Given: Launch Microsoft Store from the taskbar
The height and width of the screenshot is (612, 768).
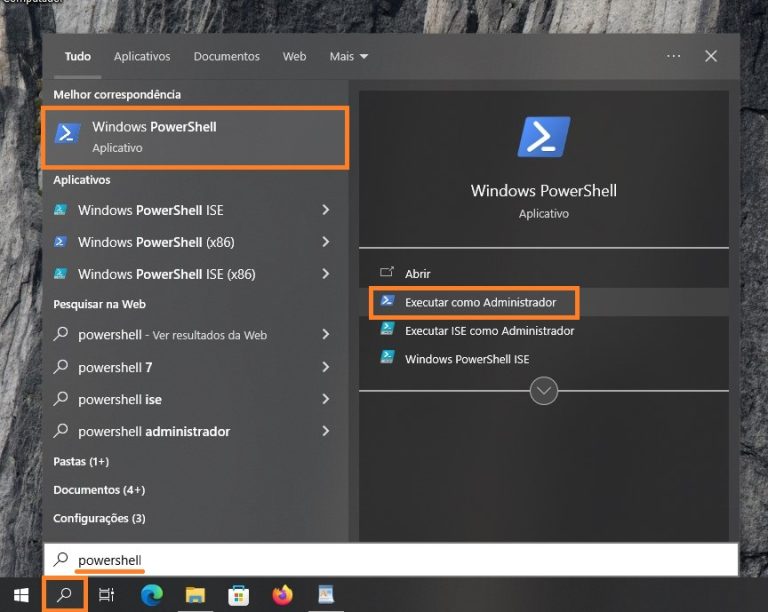Looking at the screenshot, I should (238, 595).
